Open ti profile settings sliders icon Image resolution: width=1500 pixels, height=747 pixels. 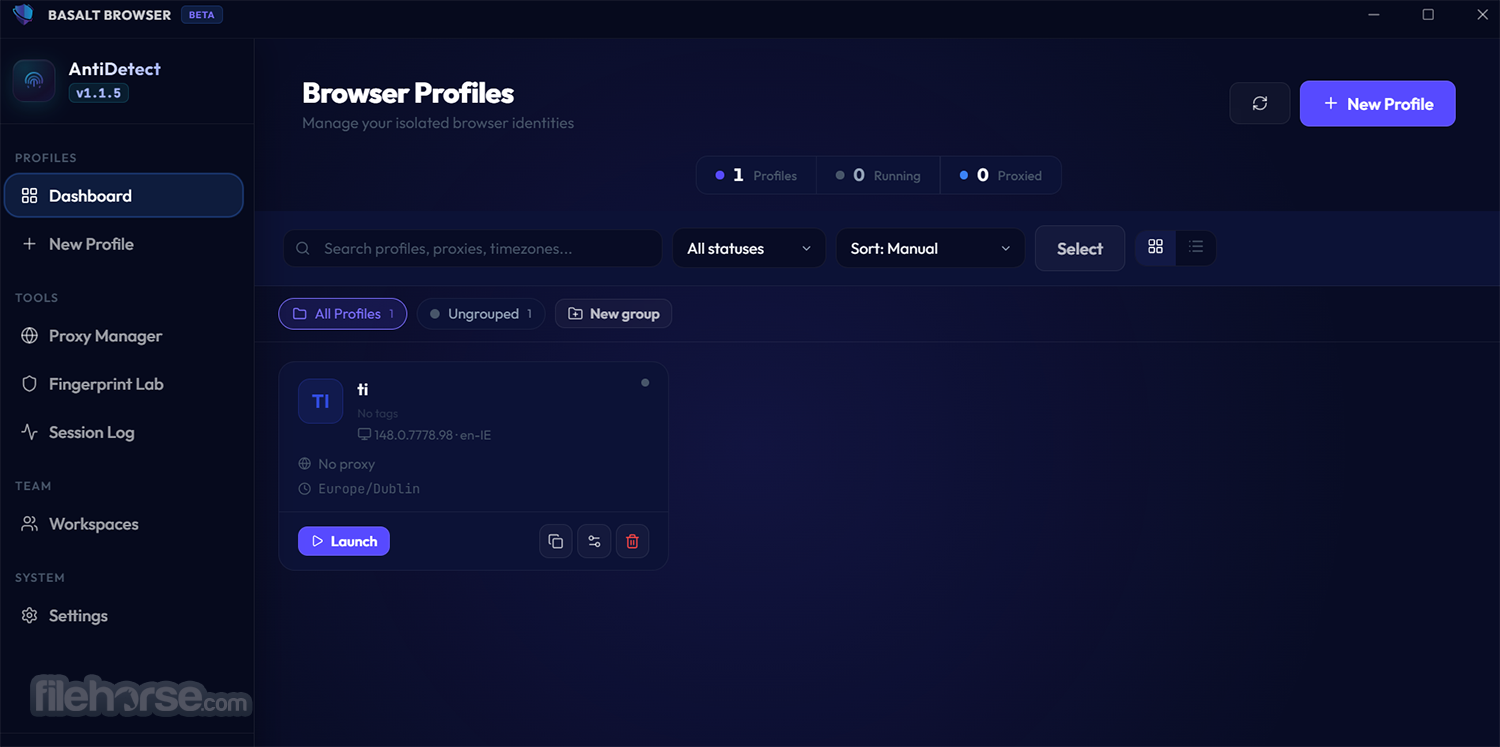tap(594, 541)
